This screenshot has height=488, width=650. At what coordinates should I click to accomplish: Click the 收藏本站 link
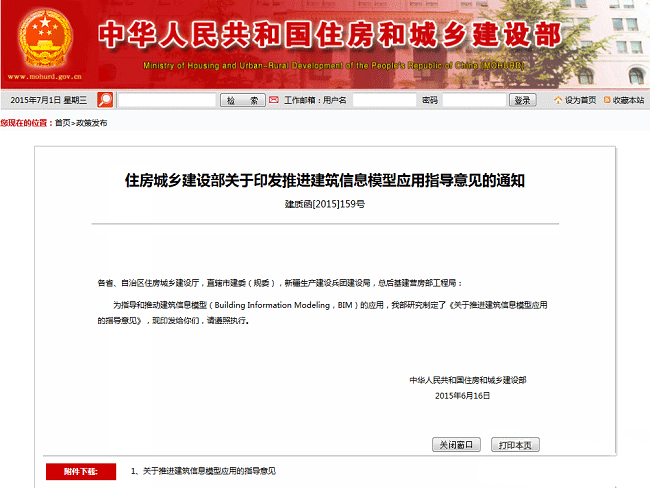point(628,100)
